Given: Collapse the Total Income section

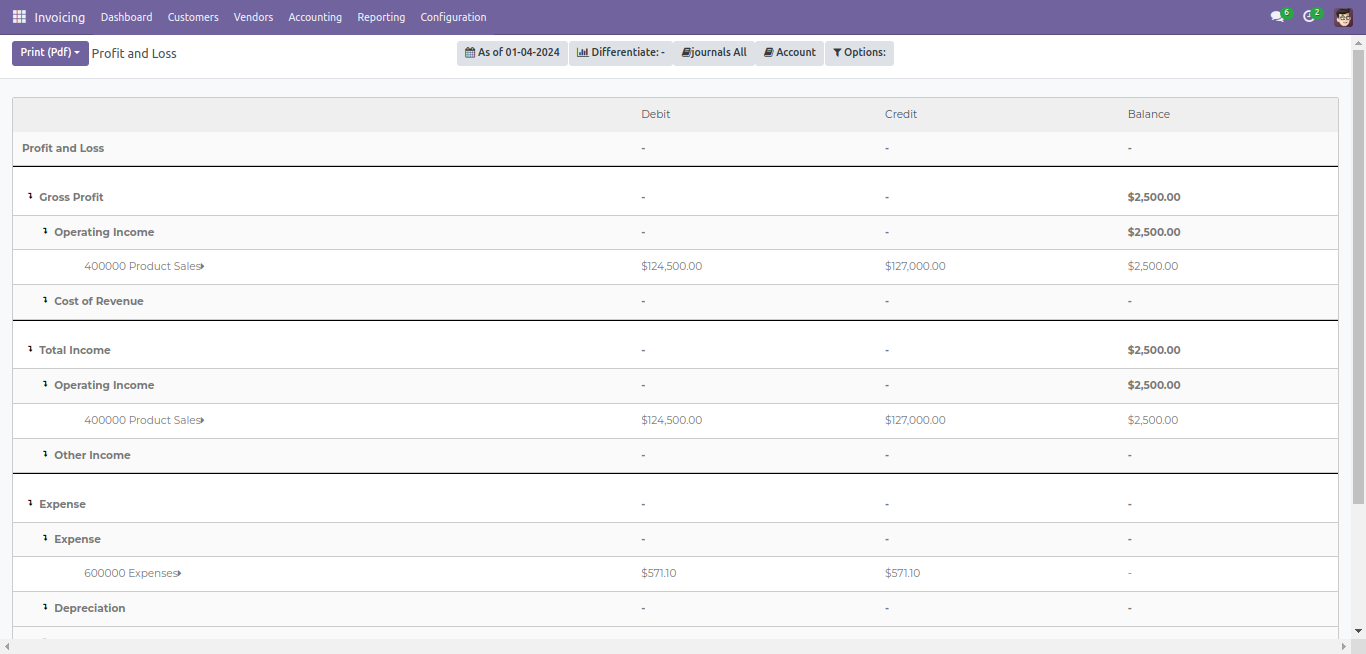Looking at the screenshot, I should click(x=30, y=350).
